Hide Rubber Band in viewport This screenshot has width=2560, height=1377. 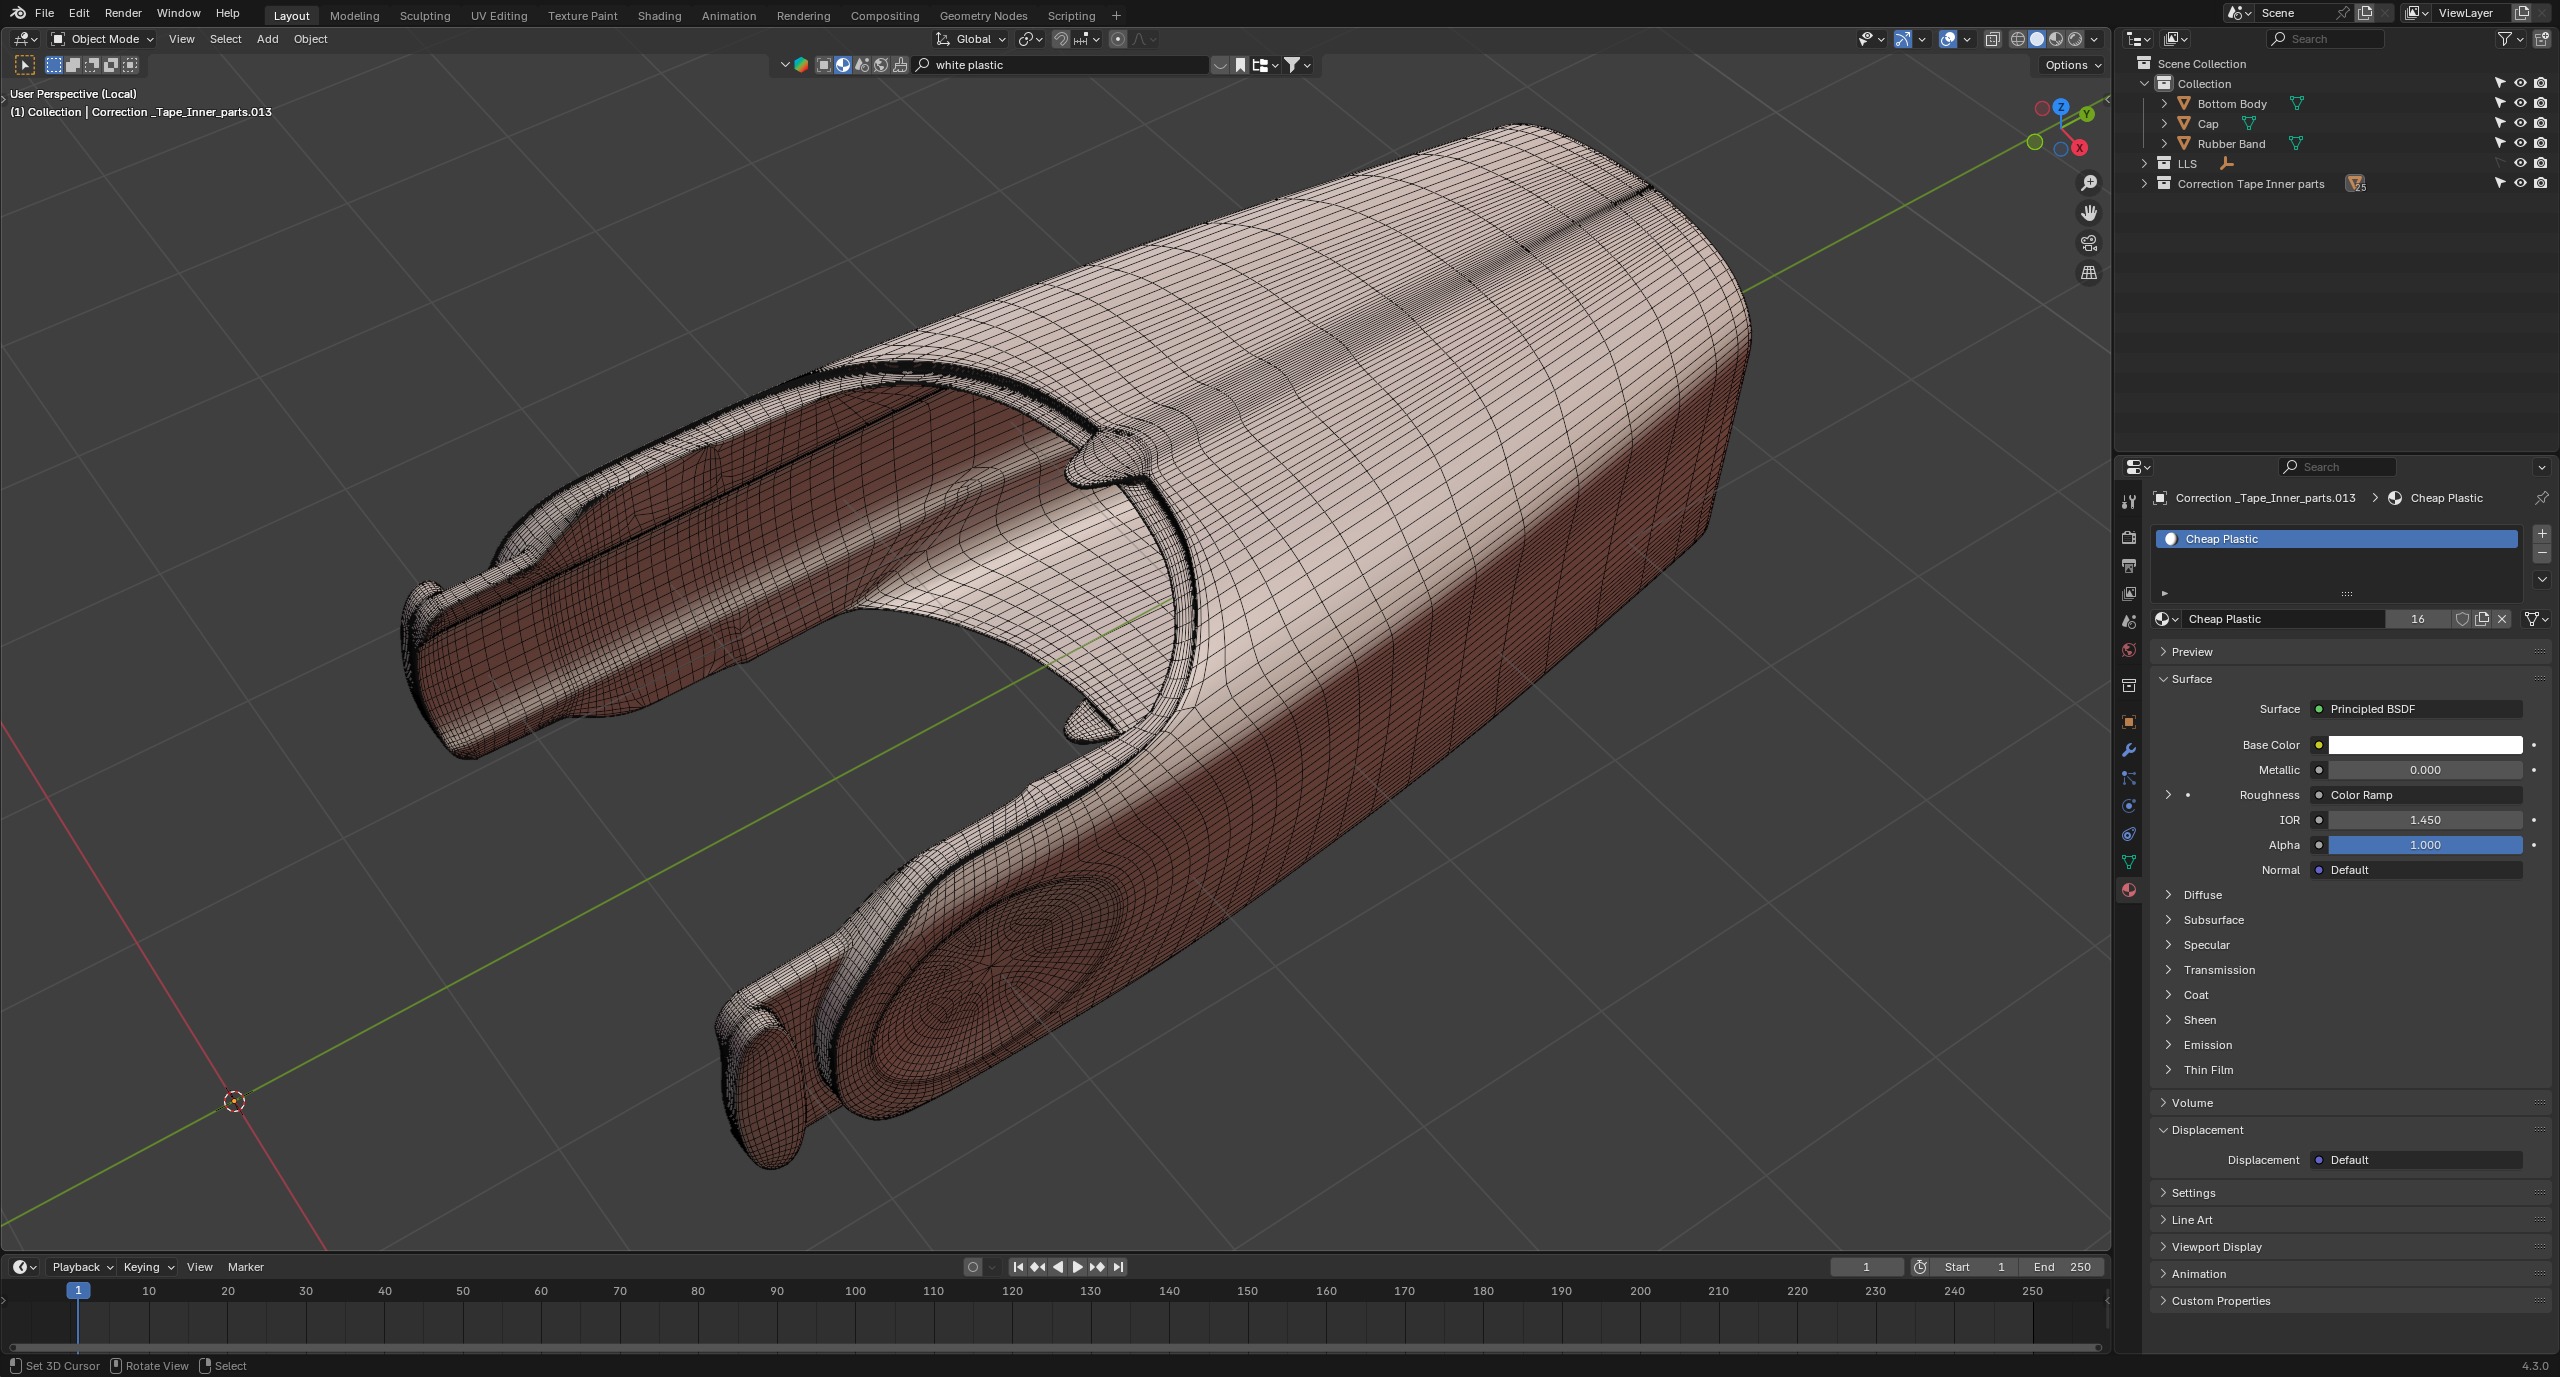[2520, 143]
